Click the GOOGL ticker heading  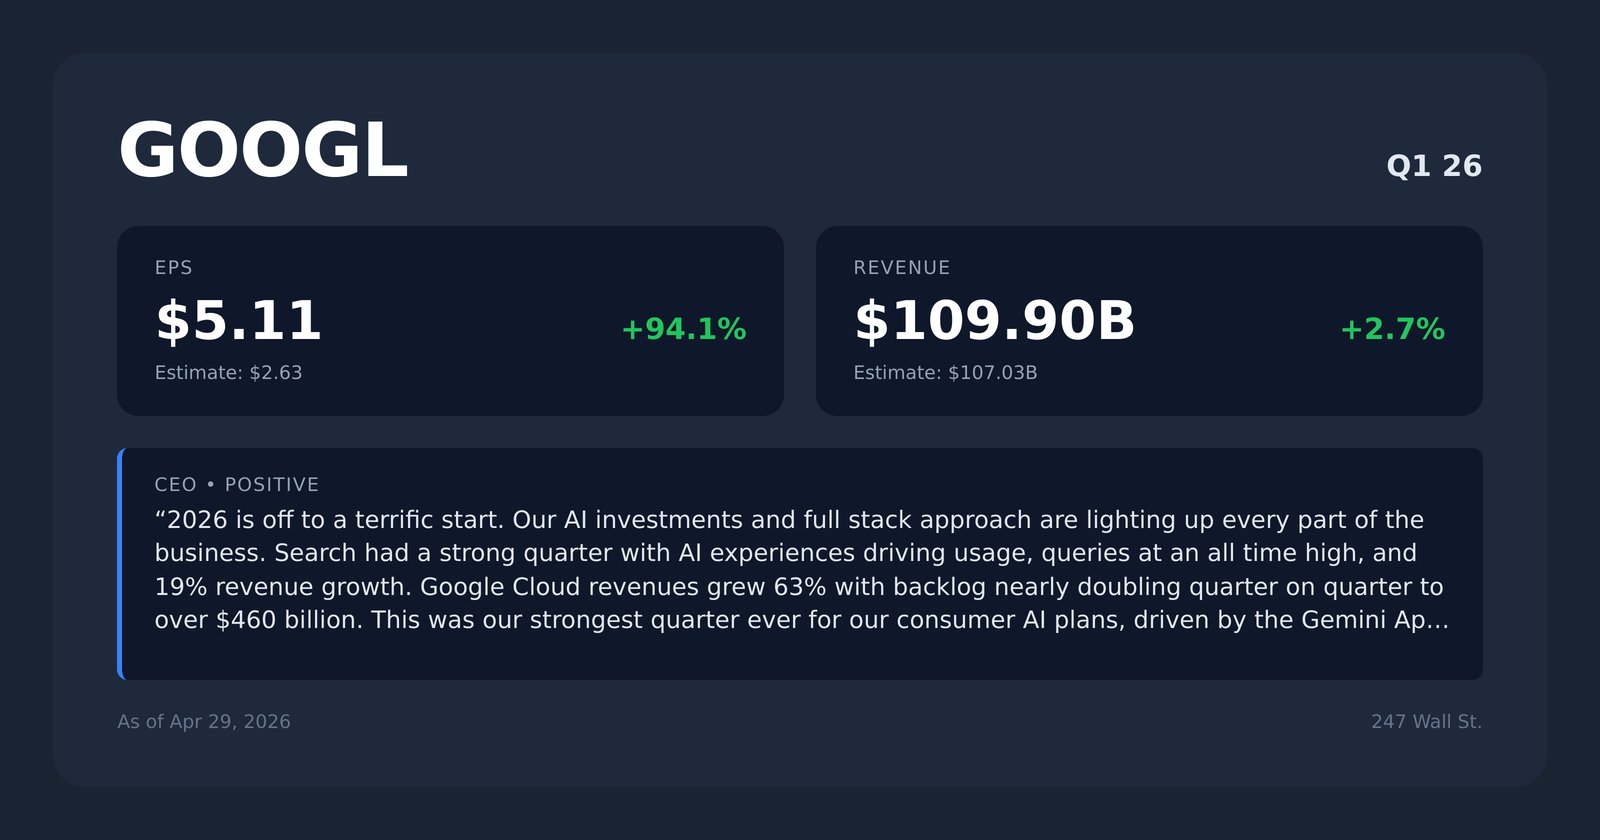[x=263, y=151]
